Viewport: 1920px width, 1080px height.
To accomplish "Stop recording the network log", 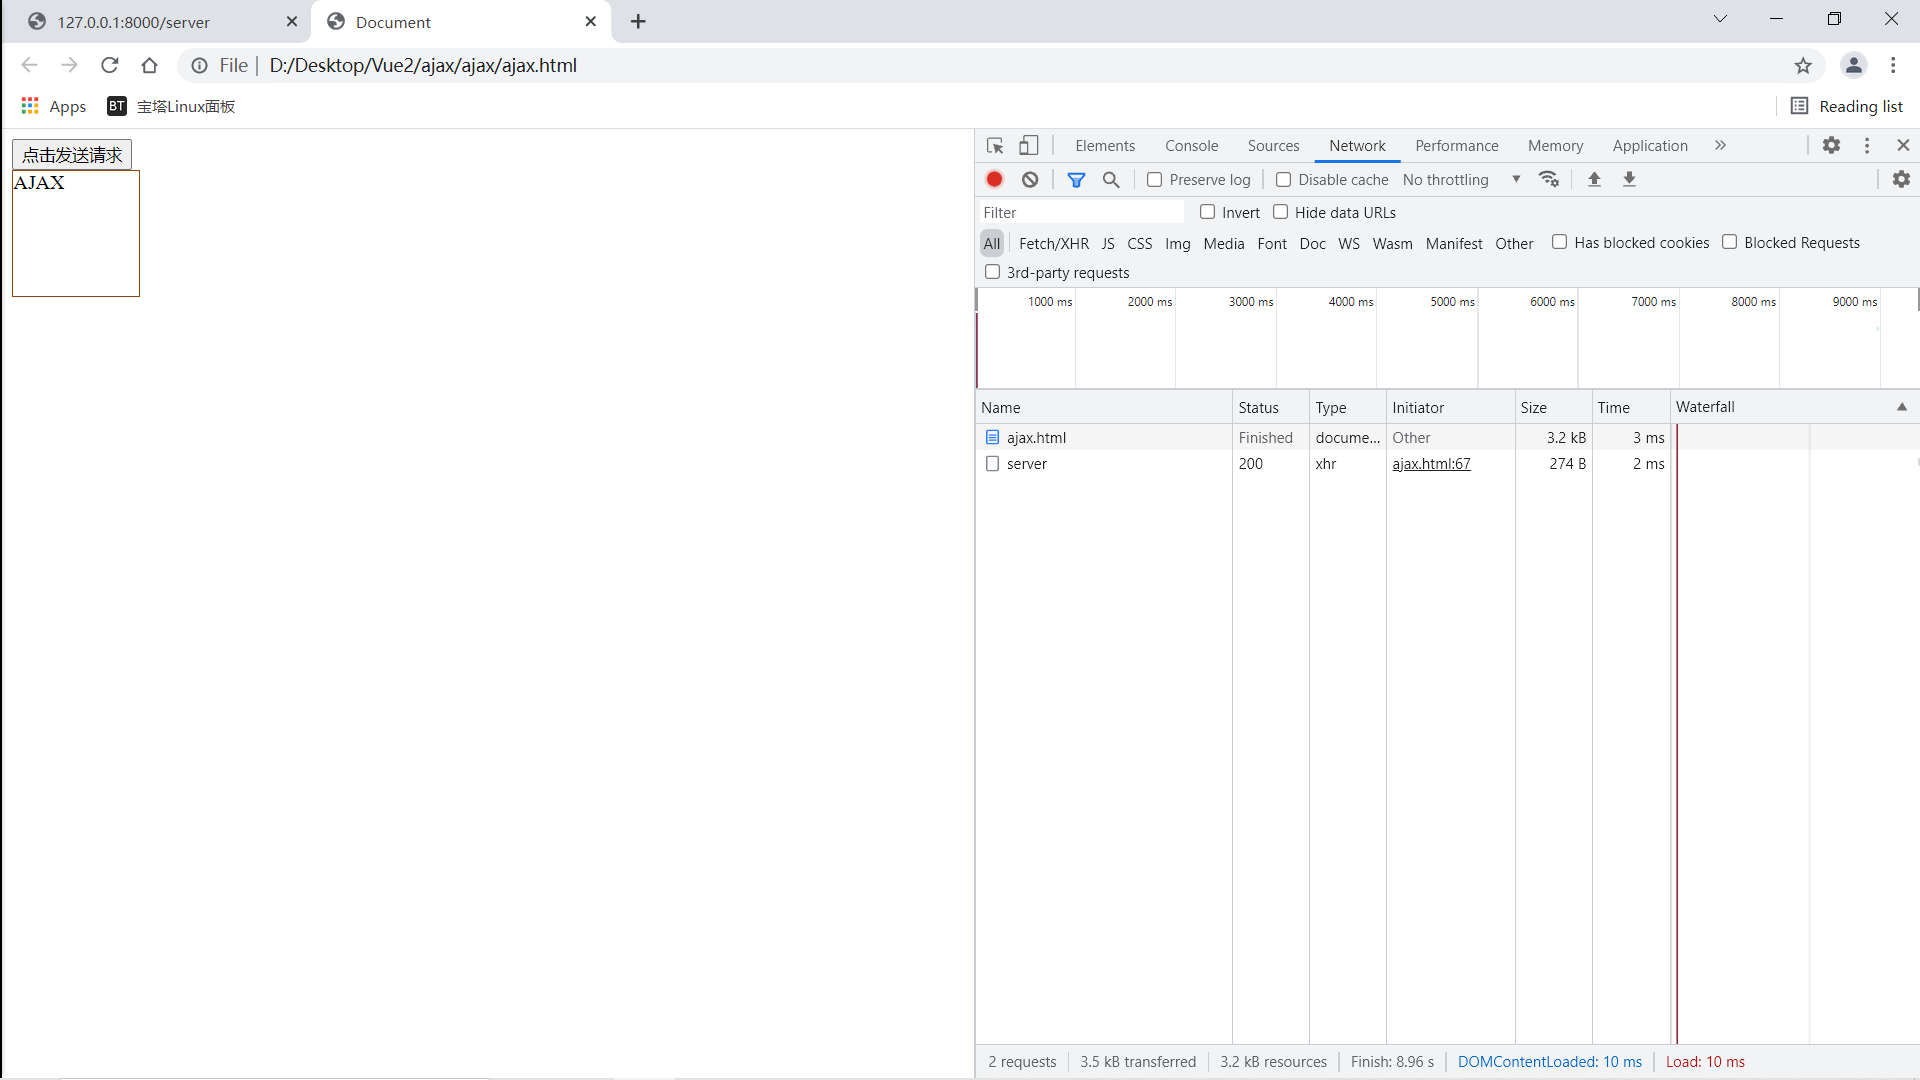I will tap(994, 180).
